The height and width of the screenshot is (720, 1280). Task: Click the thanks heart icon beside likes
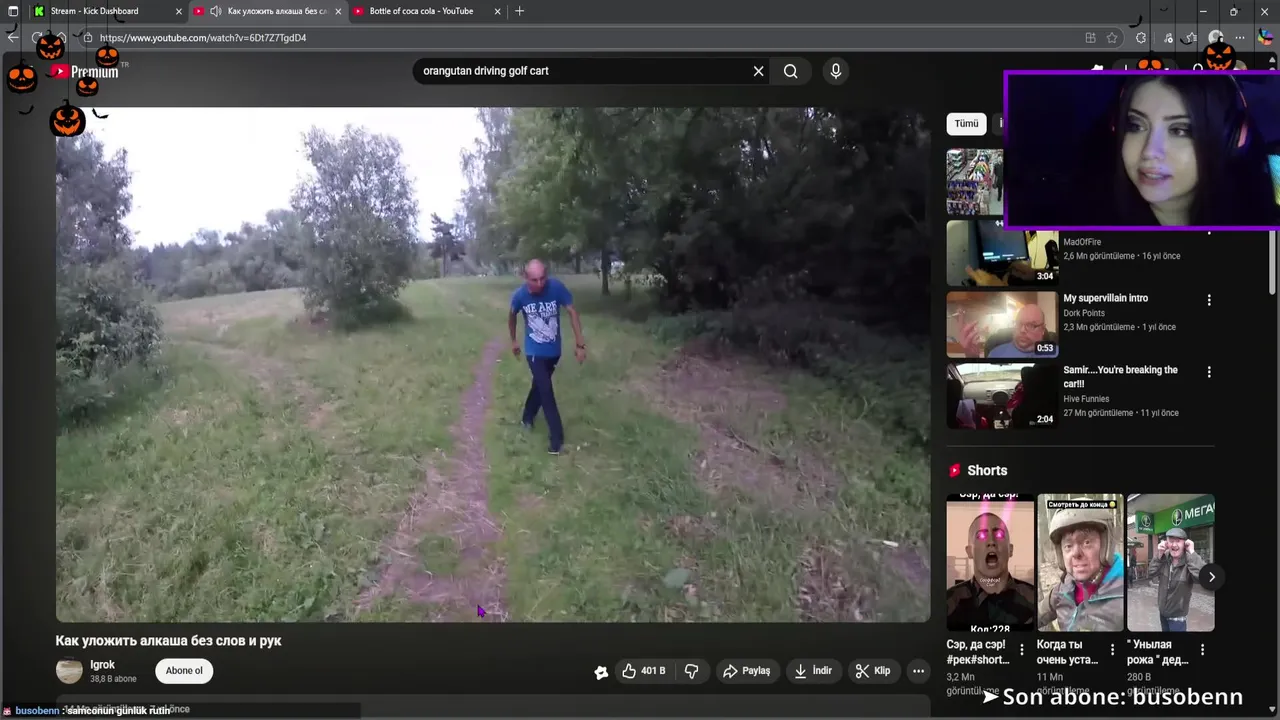(x=600, y=672)
